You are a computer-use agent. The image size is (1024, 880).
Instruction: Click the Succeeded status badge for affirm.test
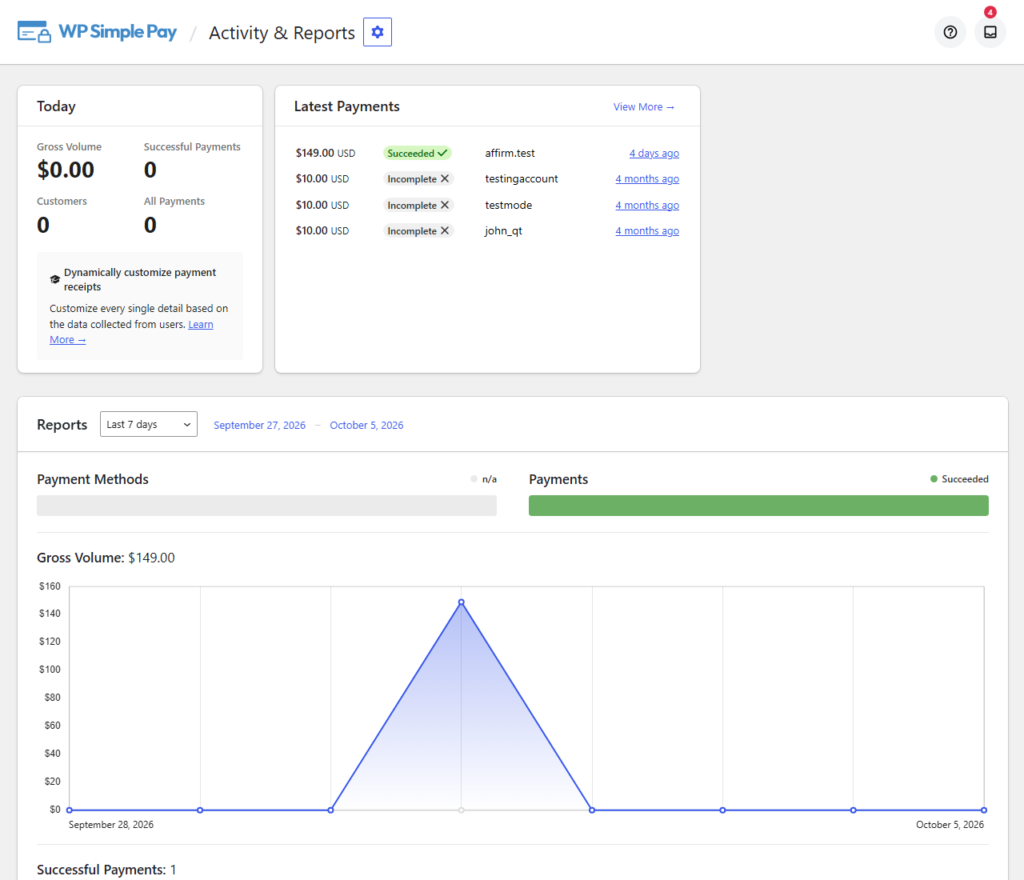coord(417,153)
